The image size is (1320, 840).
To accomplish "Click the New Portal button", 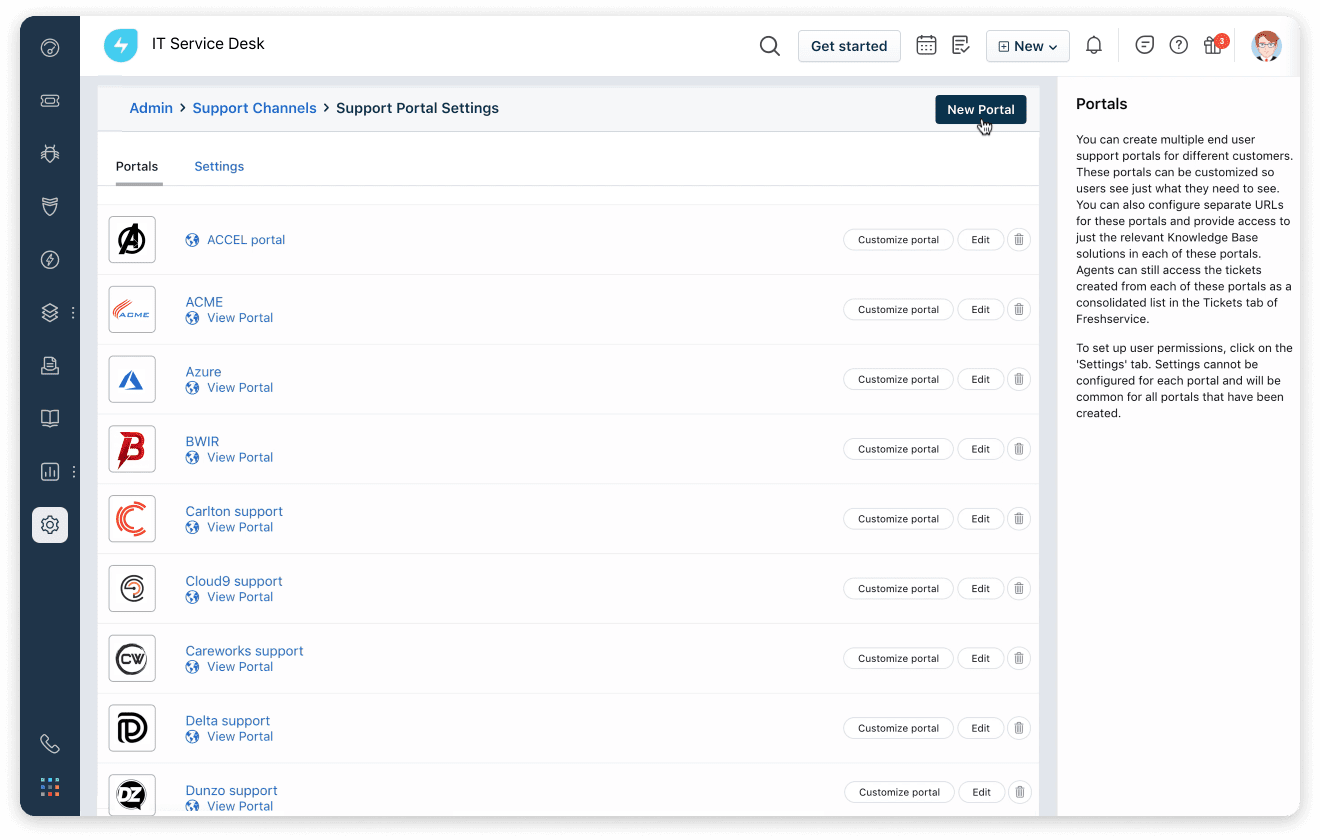I will click(981, 110).
